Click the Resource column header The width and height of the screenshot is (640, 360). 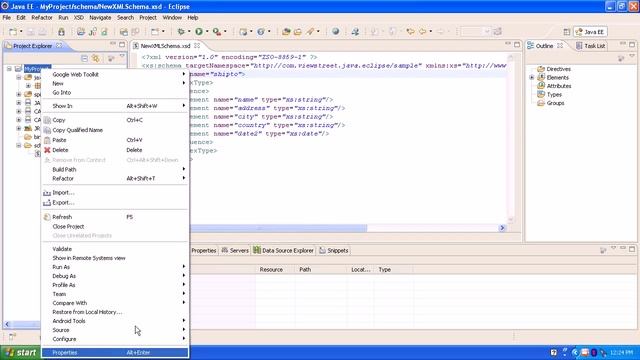pyautogui.click(x=271, y=269)
